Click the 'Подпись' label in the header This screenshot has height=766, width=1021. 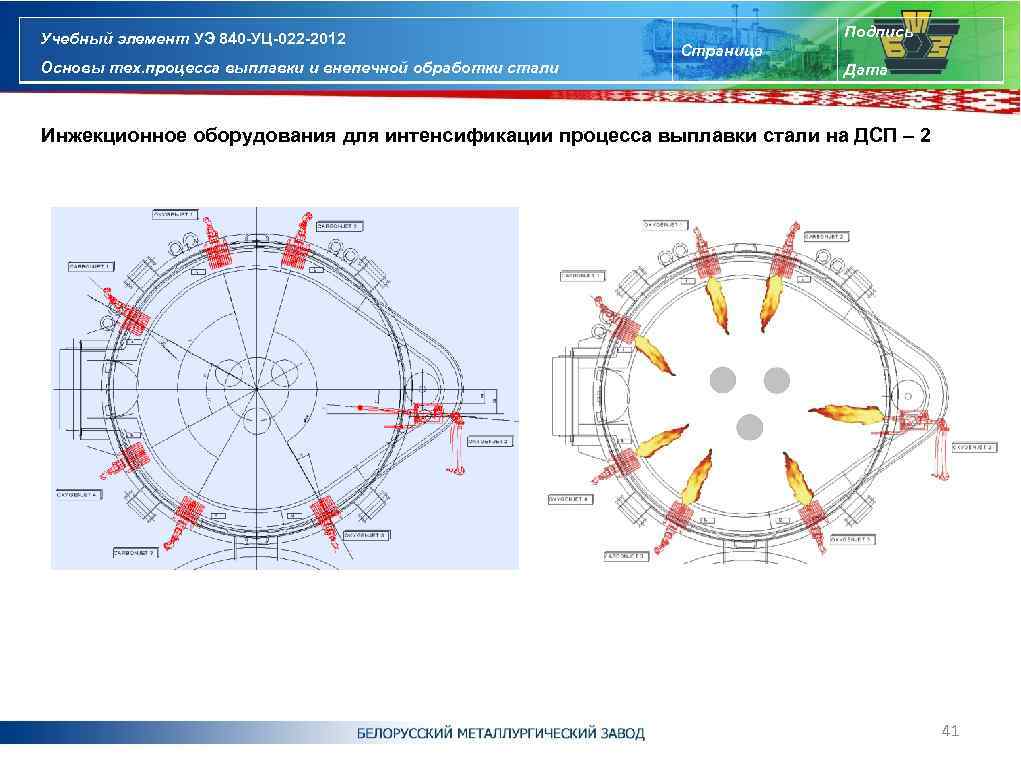[x=878, y=31]
